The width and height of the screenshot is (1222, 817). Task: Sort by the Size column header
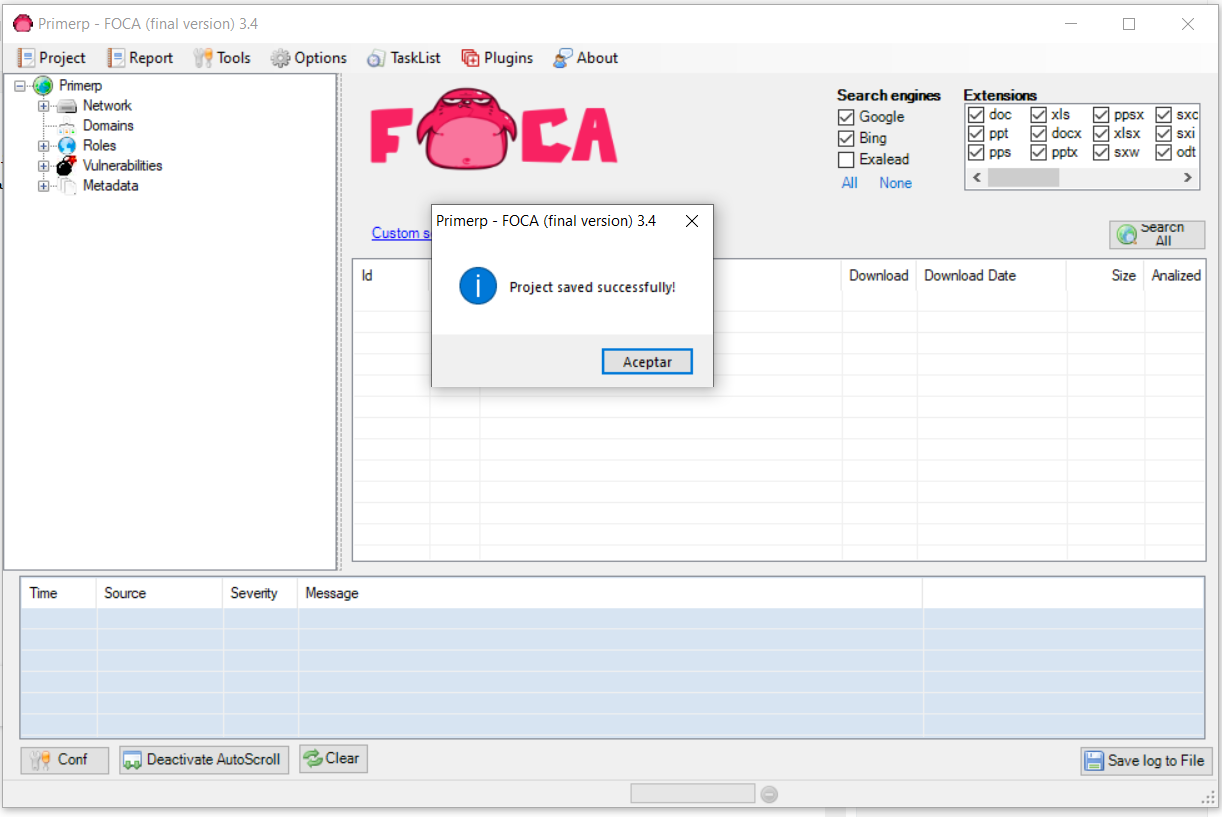1105,276
